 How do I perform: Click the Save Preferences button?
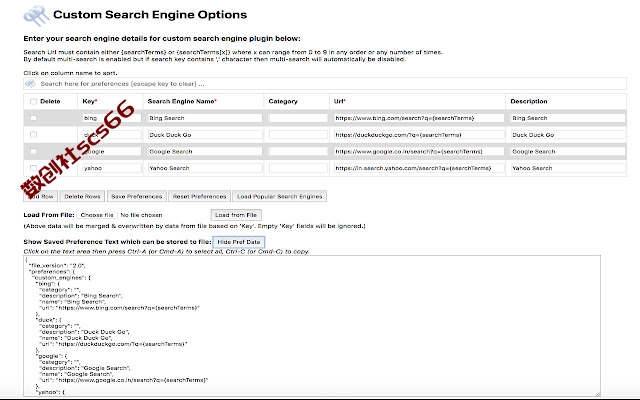click(137, 196)
